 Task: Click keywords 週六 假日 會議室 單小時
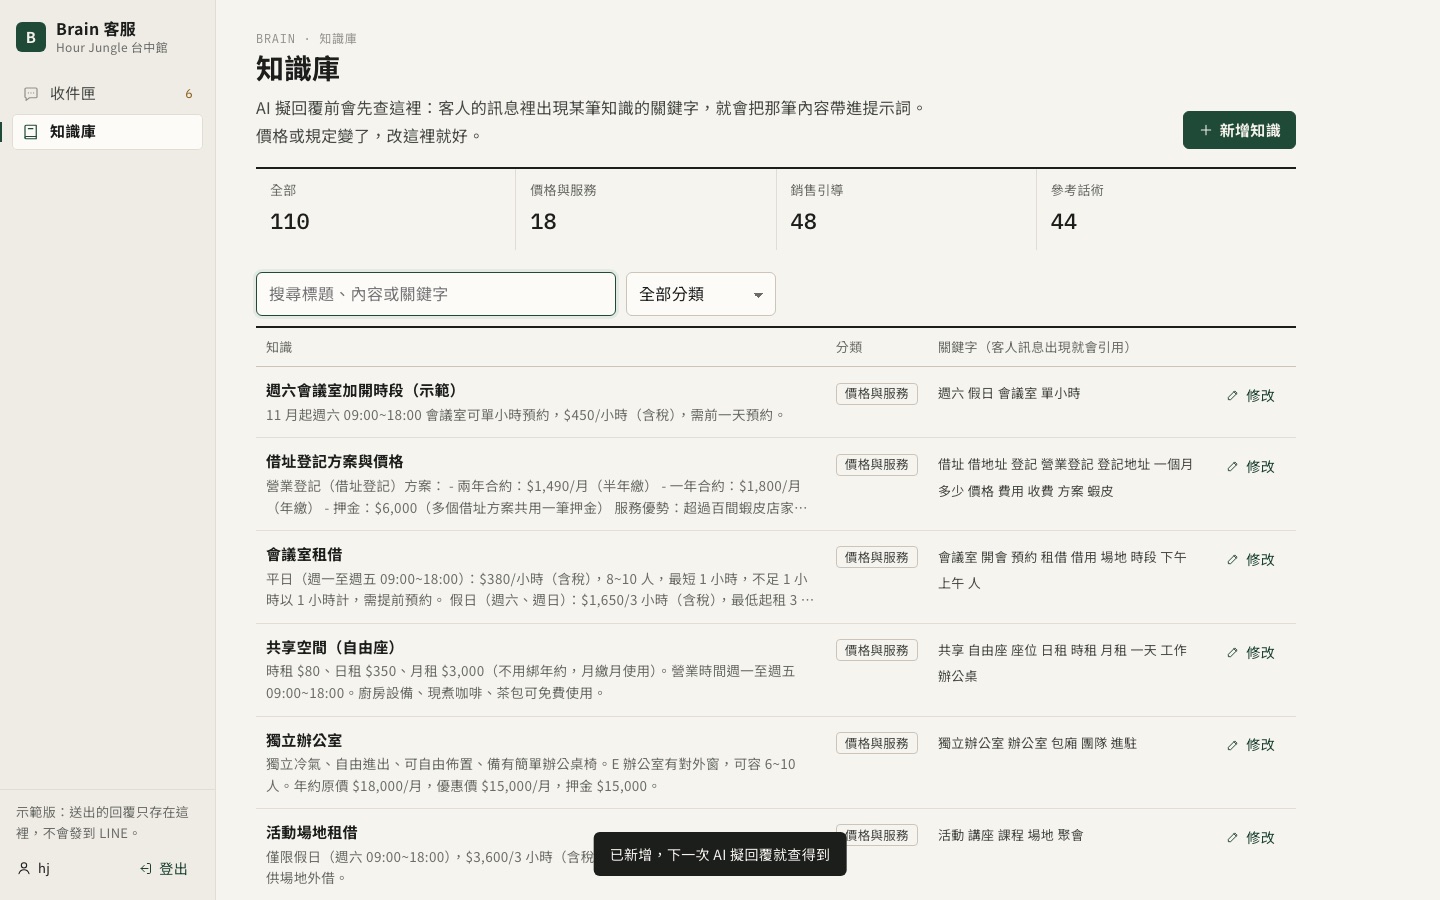click(x=1009, y=394)
